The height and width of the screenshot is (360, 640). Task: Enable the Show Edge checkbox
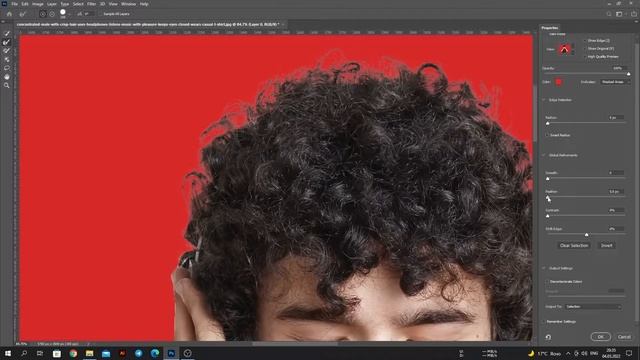585,40
